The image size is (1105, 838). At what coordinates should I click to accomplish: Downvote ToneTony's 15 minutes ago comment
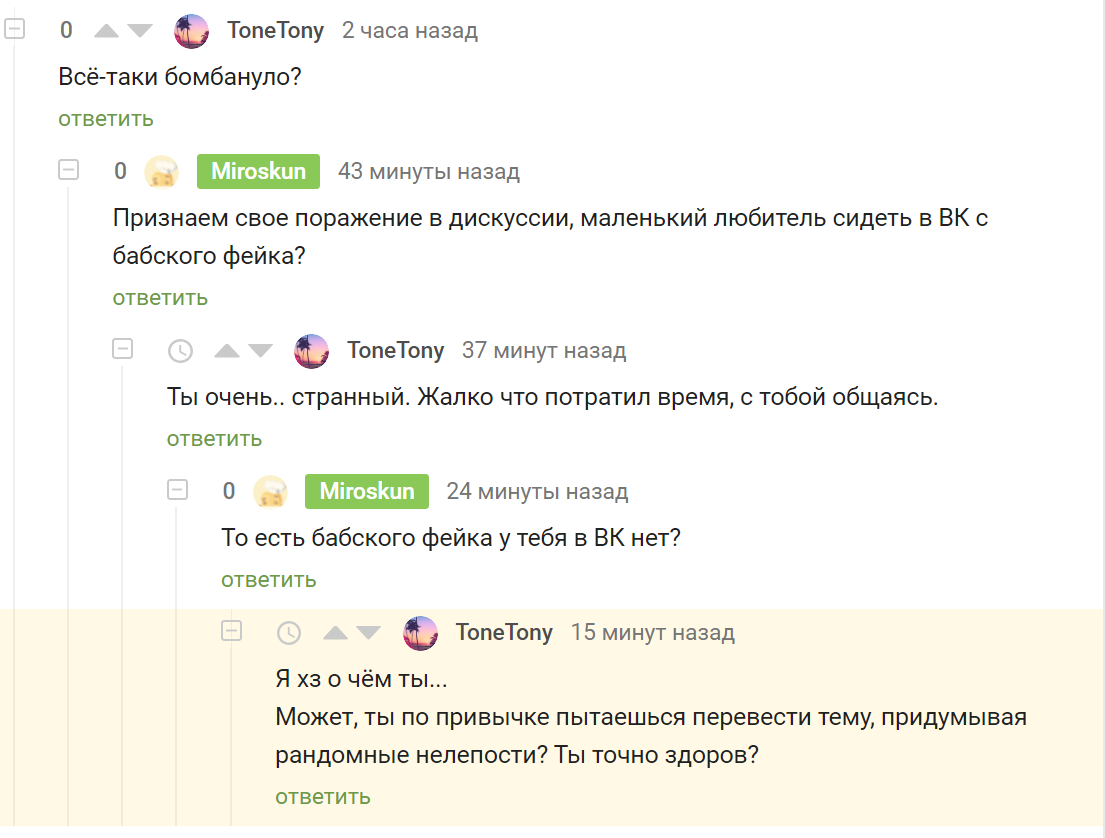[x=369, y=633]
